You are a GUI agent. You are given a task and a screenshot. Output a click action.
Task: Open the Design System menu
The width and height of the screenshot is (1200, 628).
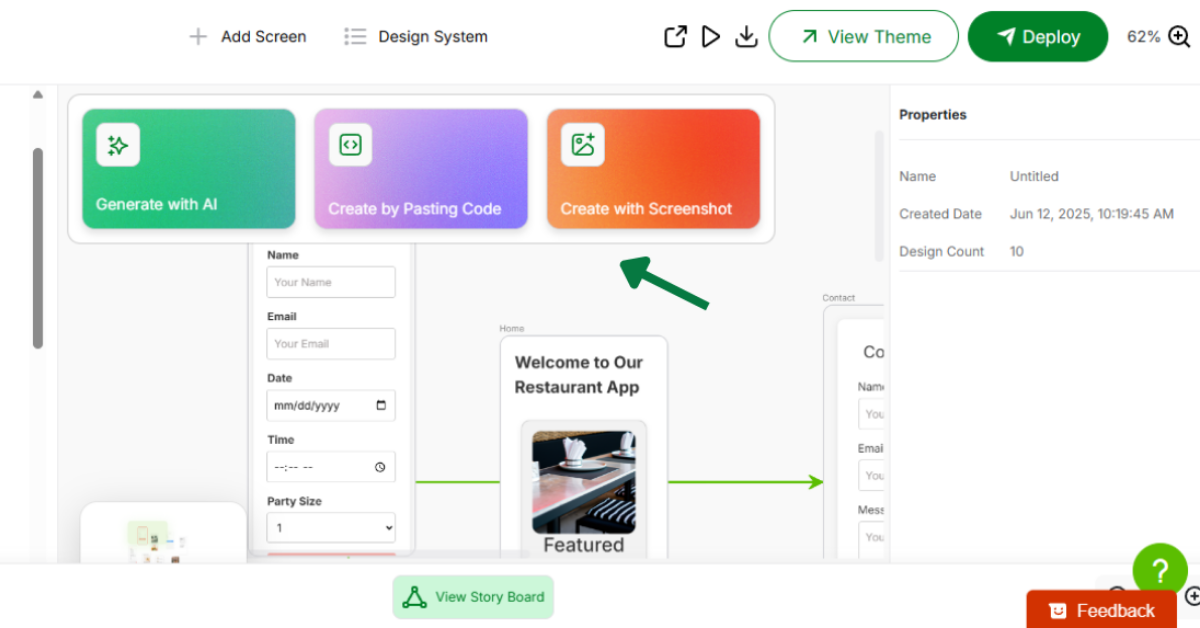click(416, 37)
